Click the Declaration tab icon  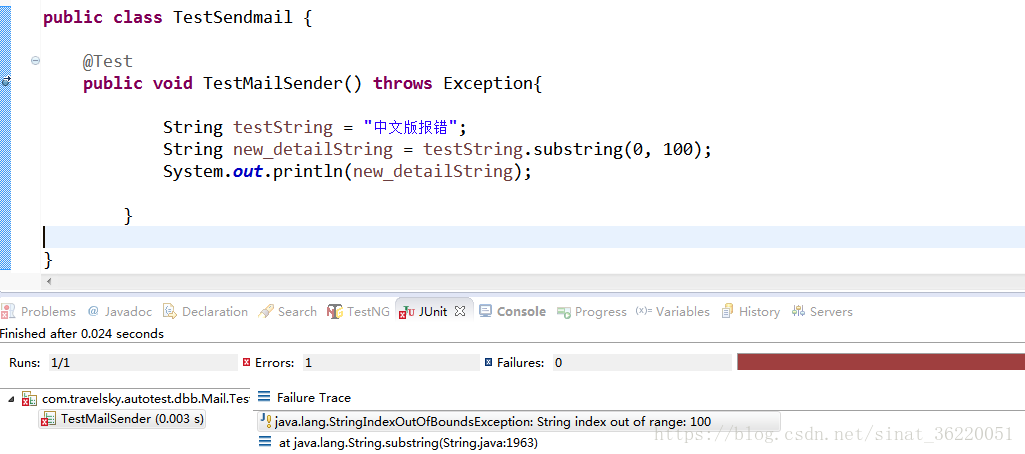click(170, 312)
